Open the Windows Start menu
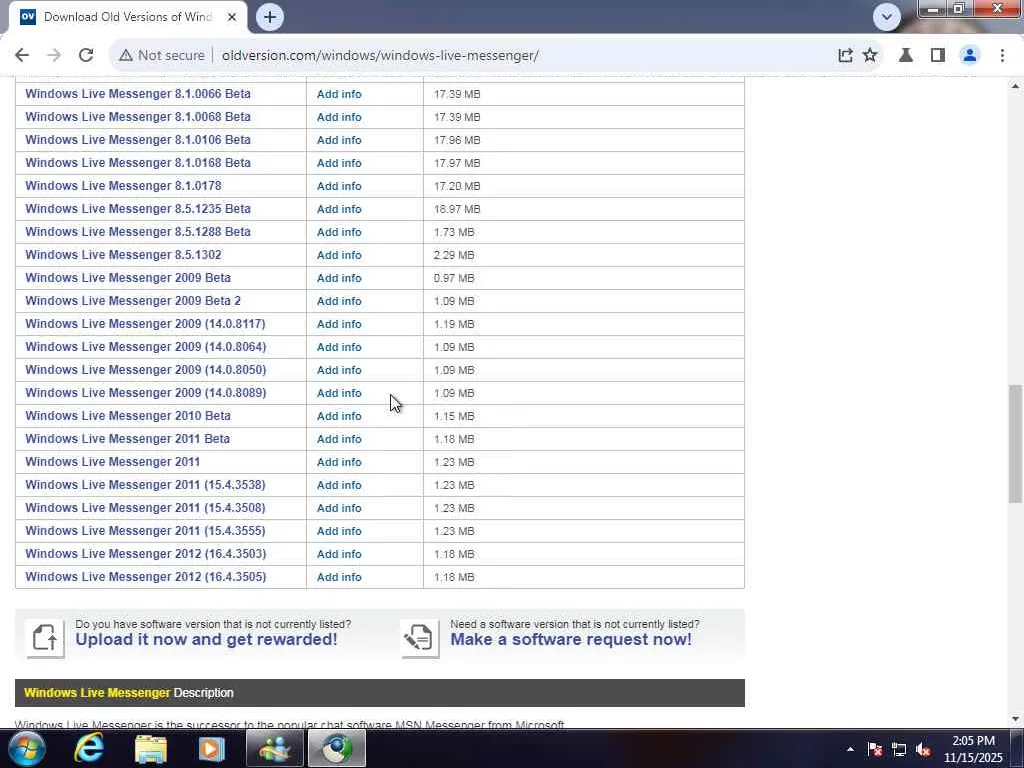Viewport: 1024px width, 768px height. tap(26, 748)
